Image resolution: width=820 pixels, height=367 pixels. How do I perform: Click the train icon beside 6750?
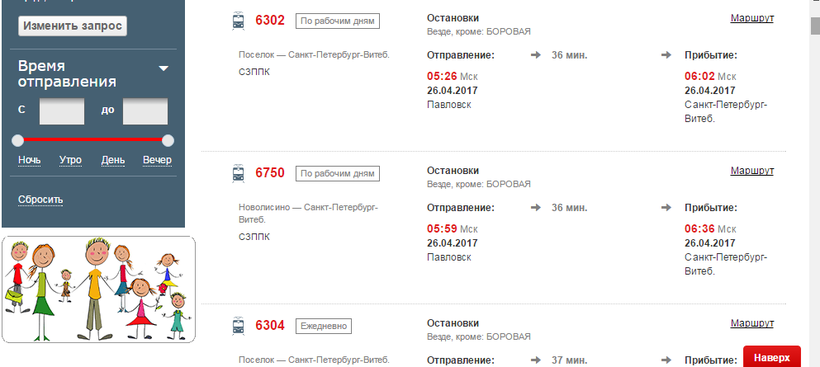tap(238, 174)
